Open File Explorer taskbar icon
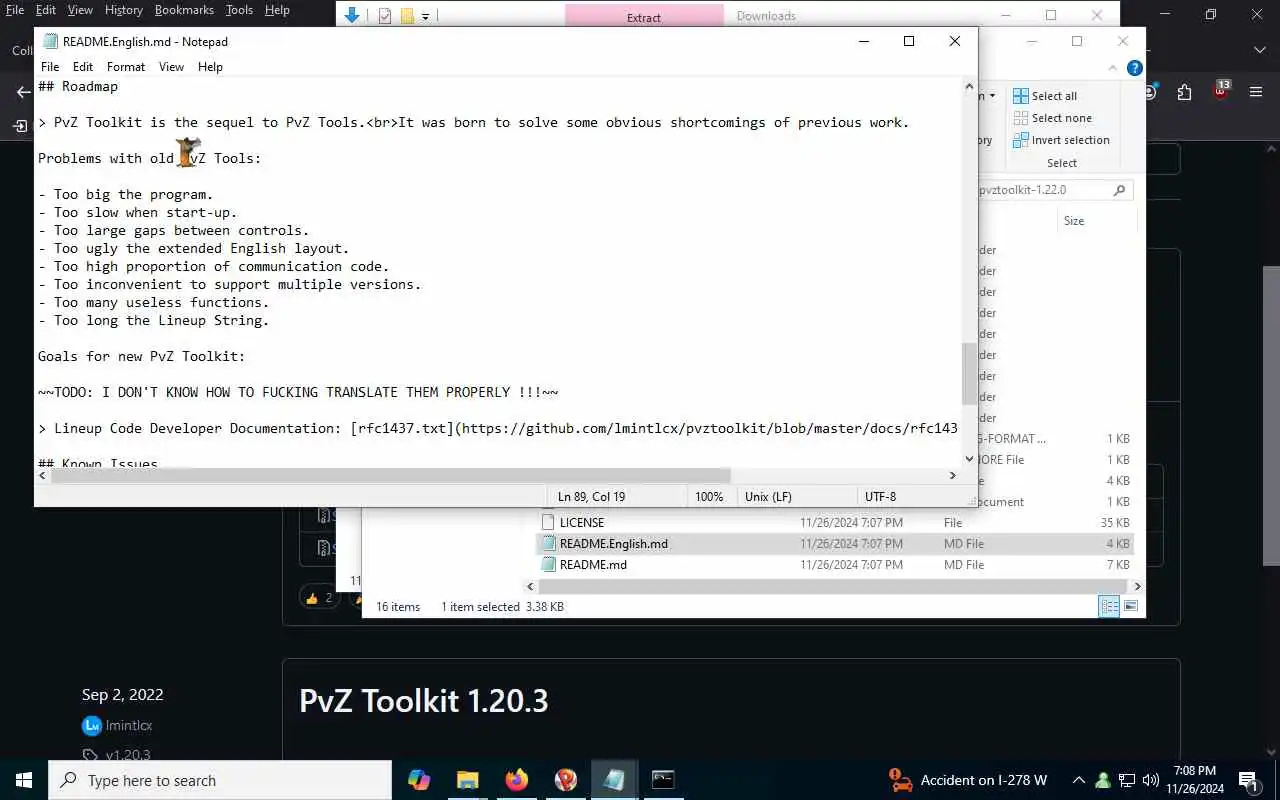Viewport: 1280px width, 800px height. coord(468,780)
